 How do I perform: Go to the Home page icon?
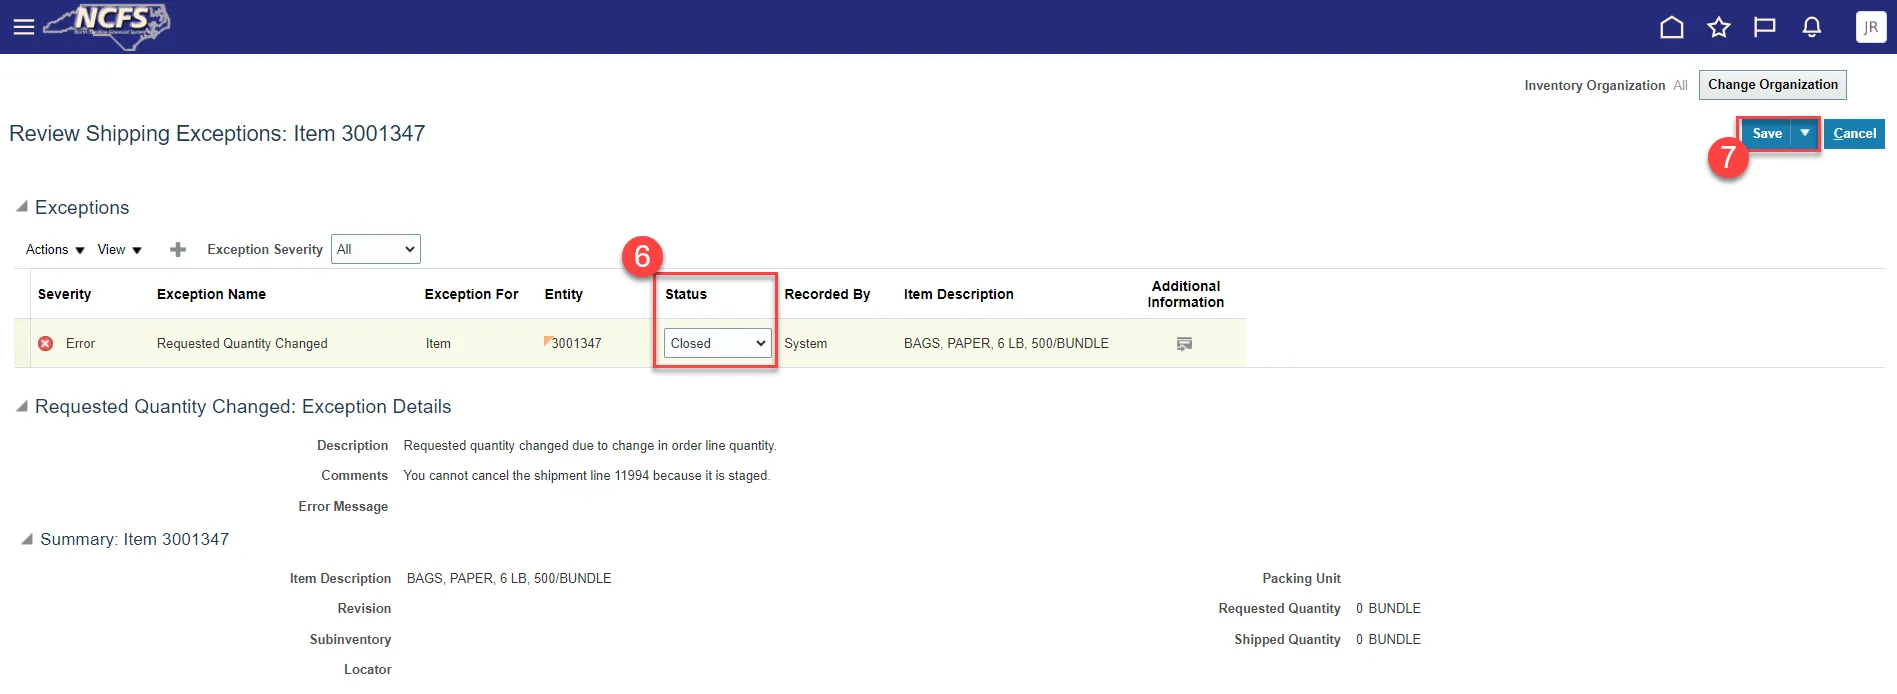point(1671,27)
